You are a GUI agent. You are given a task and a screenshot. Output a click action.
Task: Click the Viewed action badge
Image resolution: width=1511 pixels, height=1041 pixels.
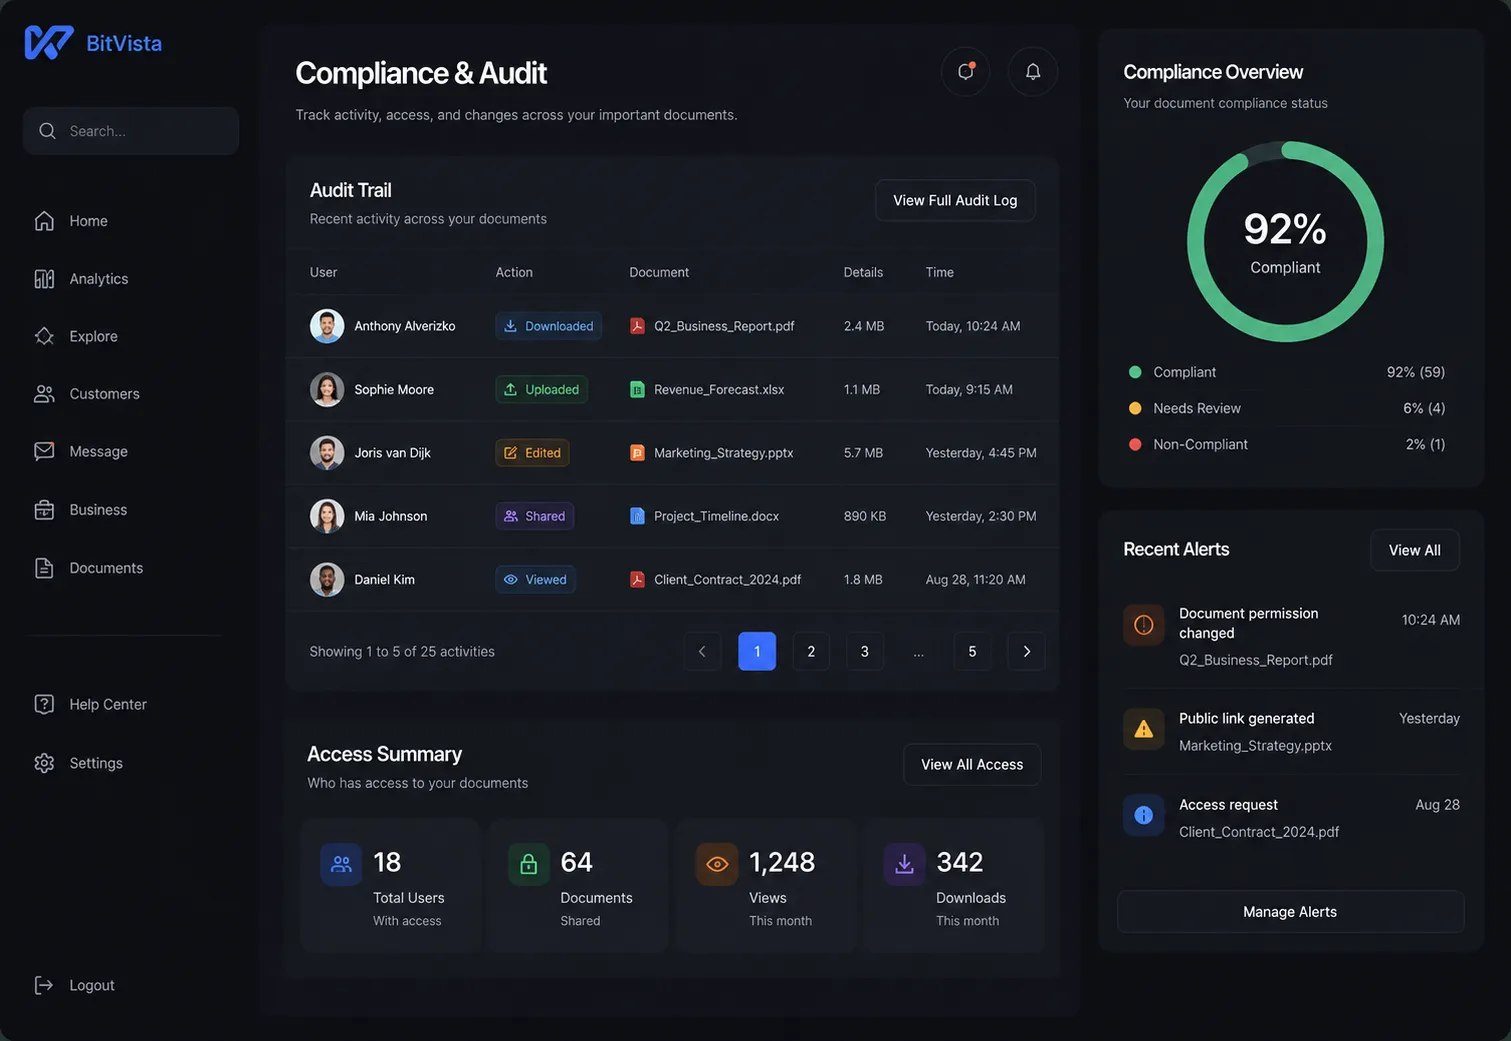click(x=535, y=579)
